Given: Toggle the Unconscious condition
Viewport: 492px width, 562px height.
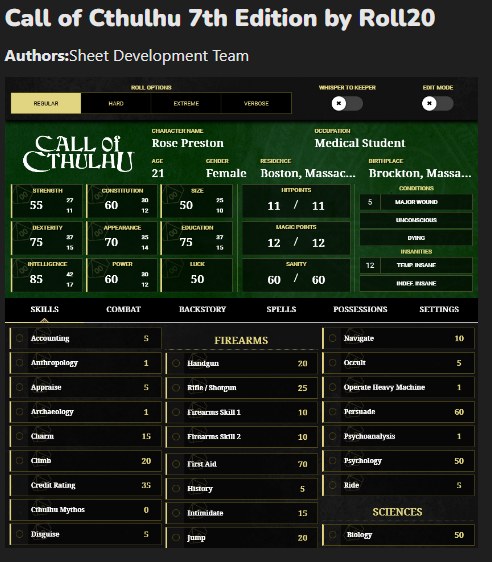Looking at the screenshot, I should pos(416,220).
